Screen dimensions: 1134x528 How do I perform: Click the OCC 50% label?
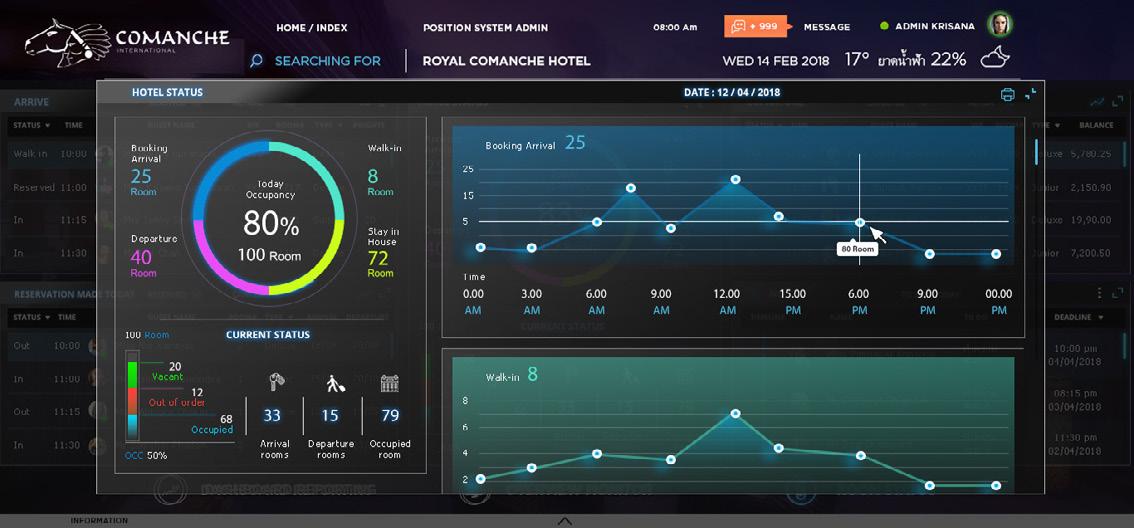point(147,456)
